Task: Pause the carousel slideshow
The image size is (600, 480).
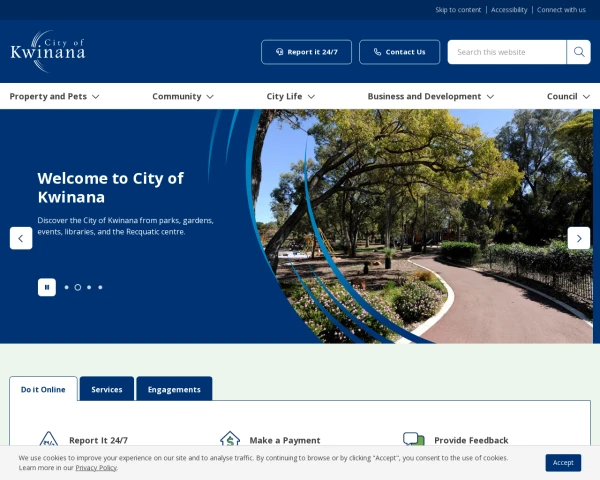Action: click(47, 287)
